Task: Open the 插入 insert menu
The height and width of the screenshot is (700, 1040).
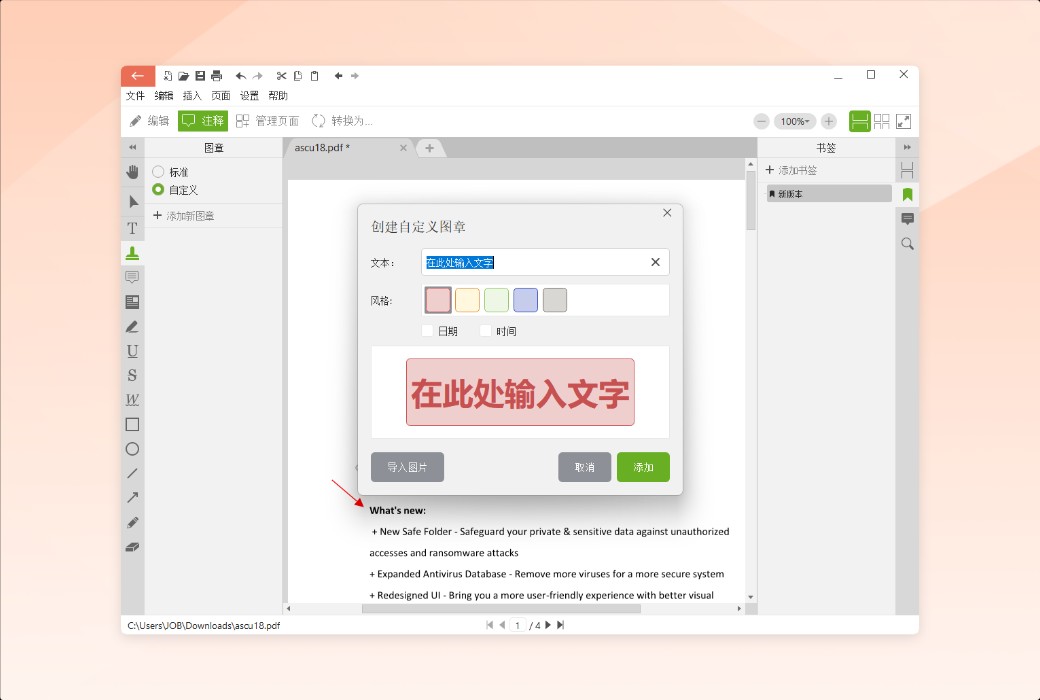Action: click(x=190, y=95)
